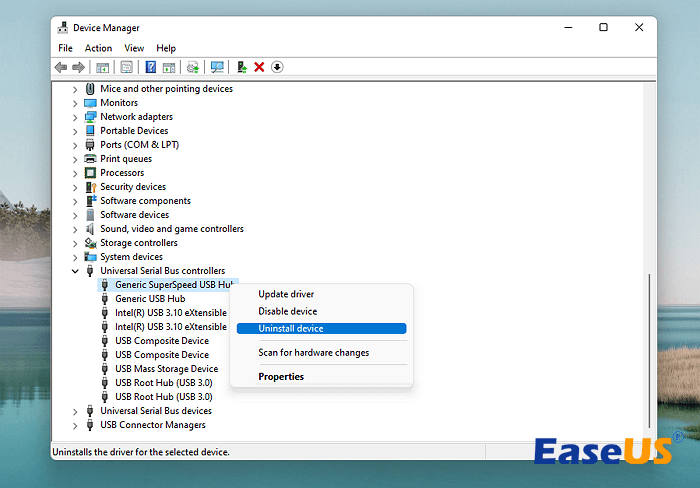Select the Generic USB Hub device
Viewport: 700px width, 488px height.
point(149,299)
